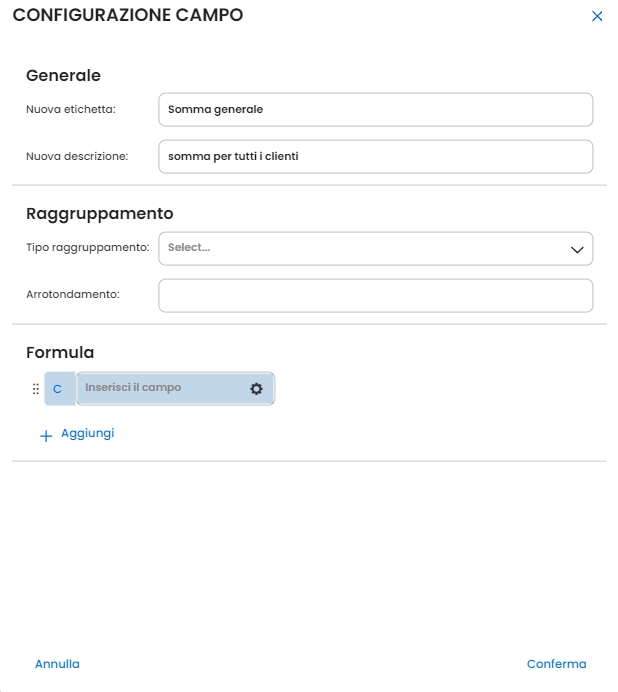Focus the empty Arrotondamento input
This screenshot has width=618, height=692.
pyautogui.click(x=375, y=295)
